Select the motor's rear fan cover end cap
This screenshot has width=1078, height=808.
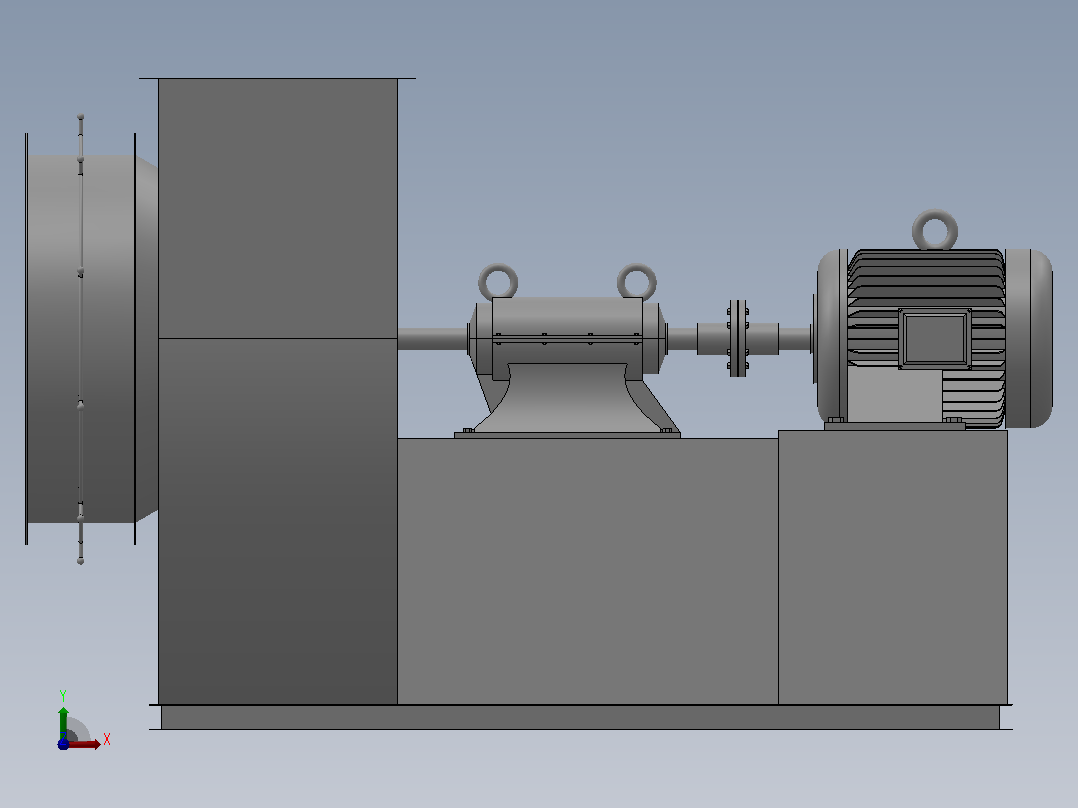click(x=1028, y=338)
